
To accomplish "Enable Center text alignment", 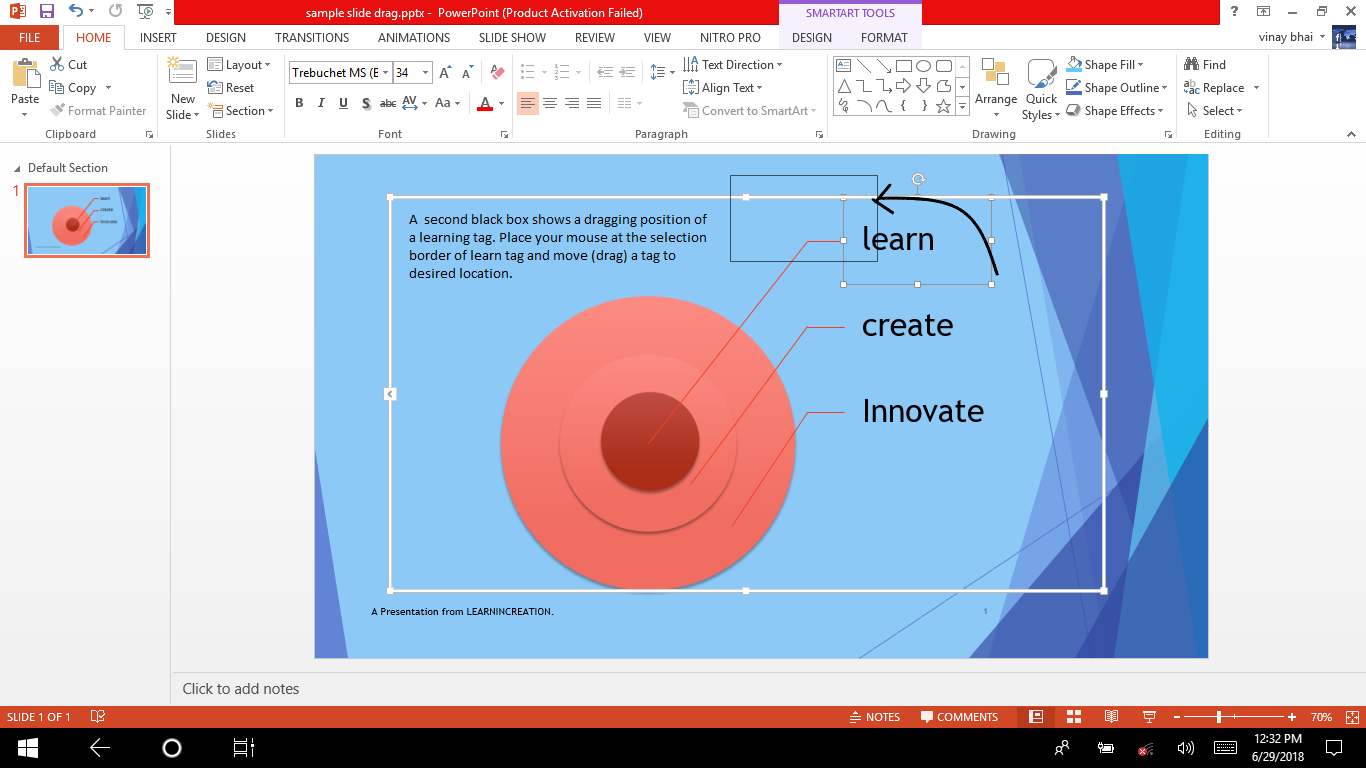I will tap(550, 103).
